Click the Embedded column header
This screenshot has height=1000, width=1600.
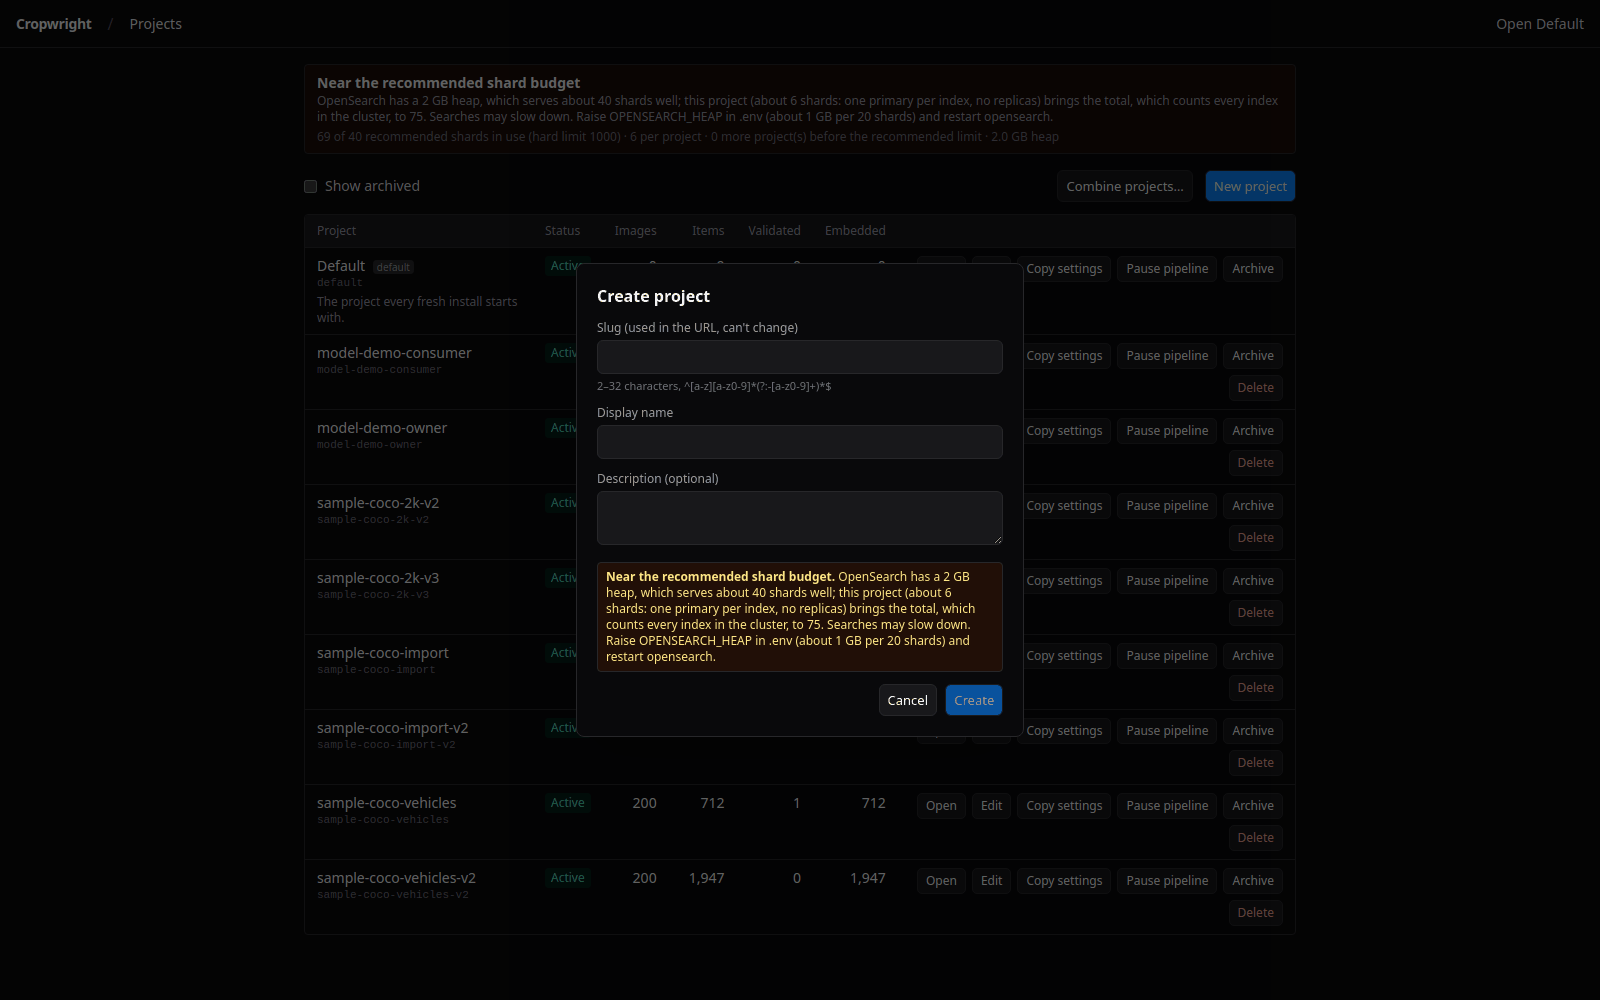pyautogui.click(x=855, y=231)
